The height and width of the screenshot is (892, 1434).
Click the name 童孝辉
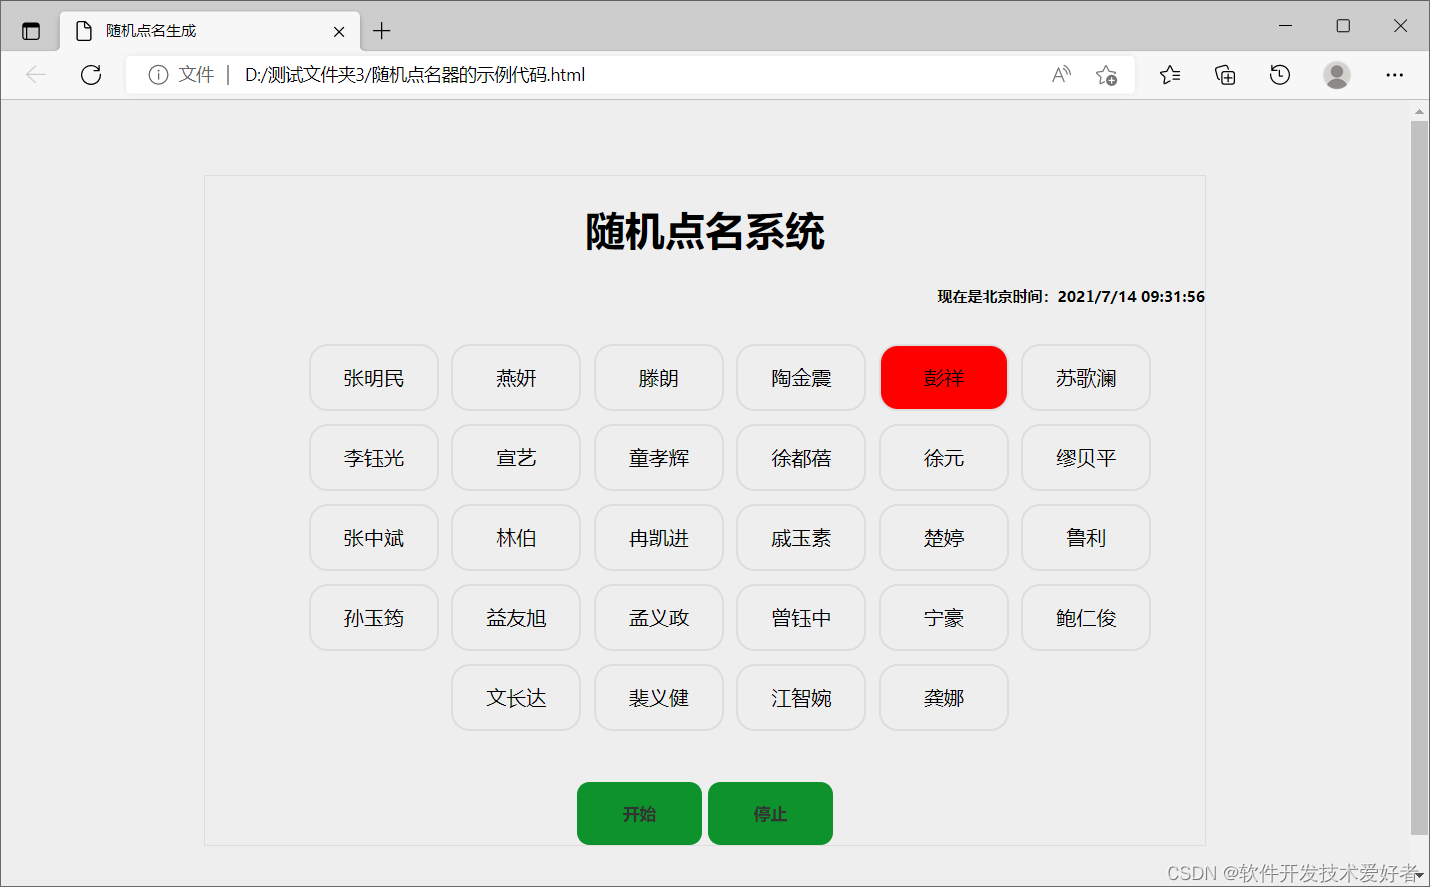click(659, 458)
